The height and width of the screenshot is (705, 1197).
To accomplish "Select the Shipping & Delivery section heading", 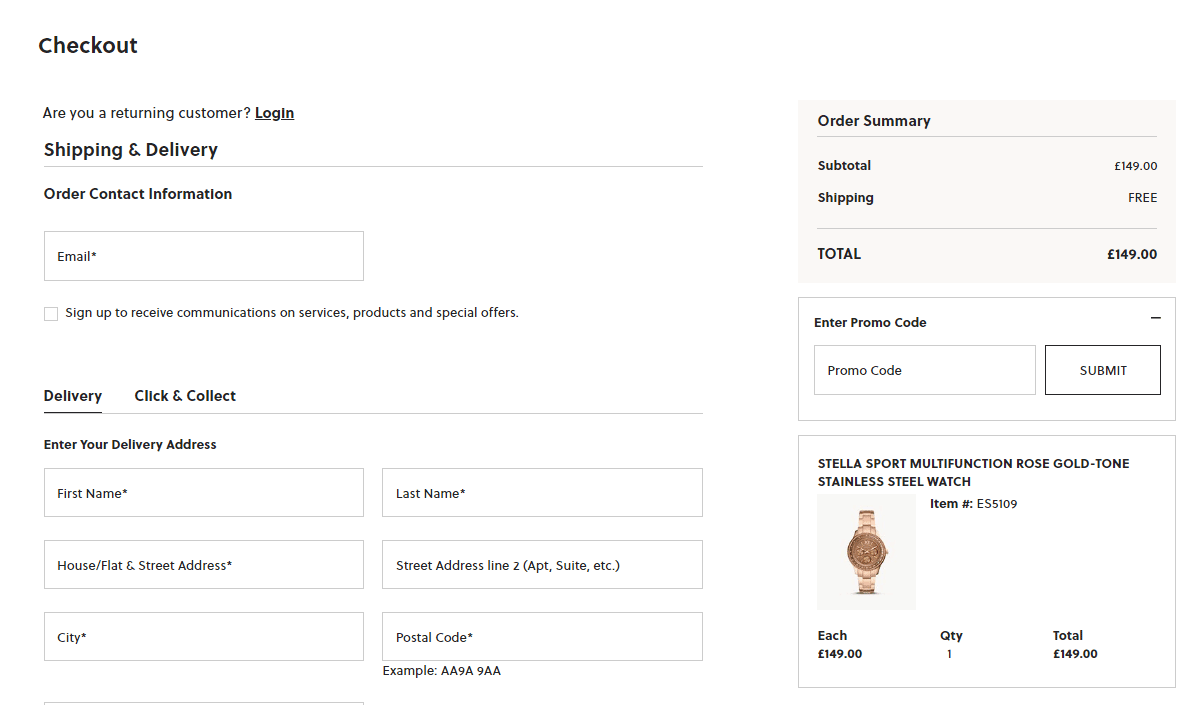I will tap(131, 150).
